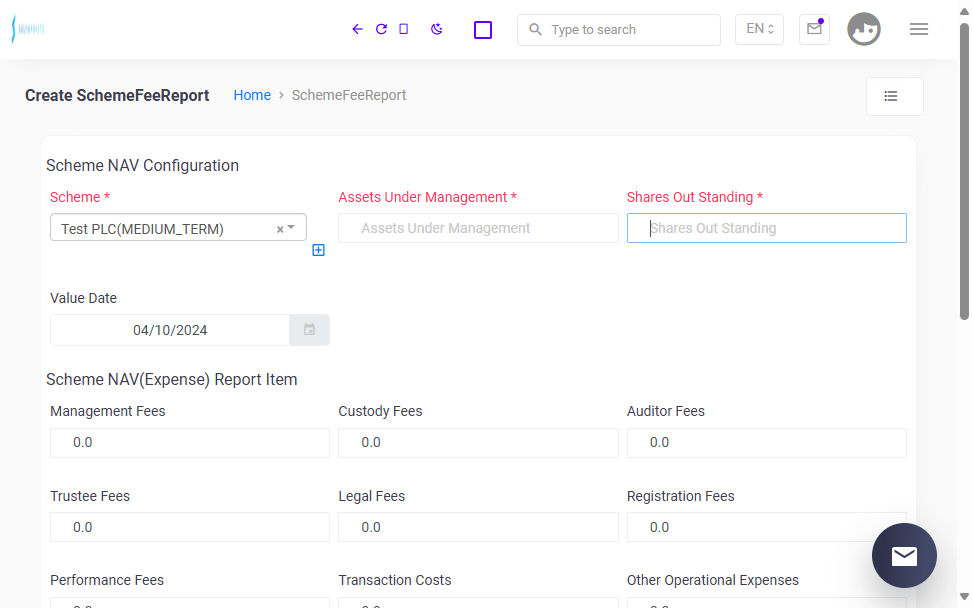Screen dimensions: 972x608
Task: Click Test PLC(MEDIUM_TERM) scheme selection
Action: [142, 229]
